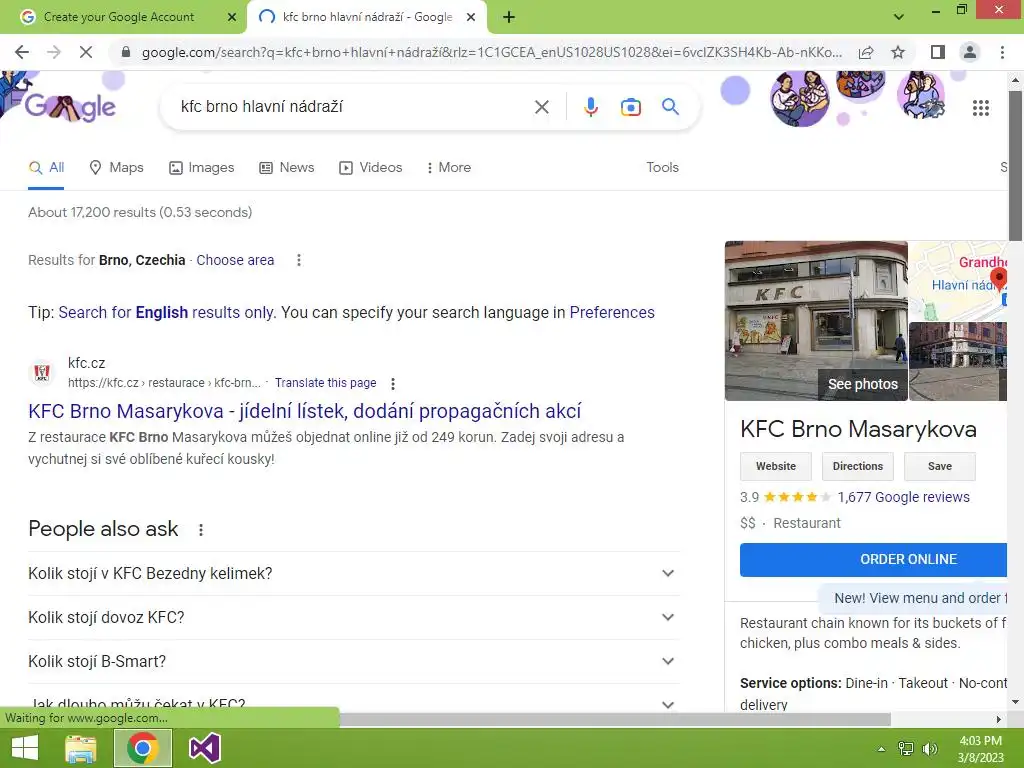Open the street view thumbnail below the map

point(957,361)
